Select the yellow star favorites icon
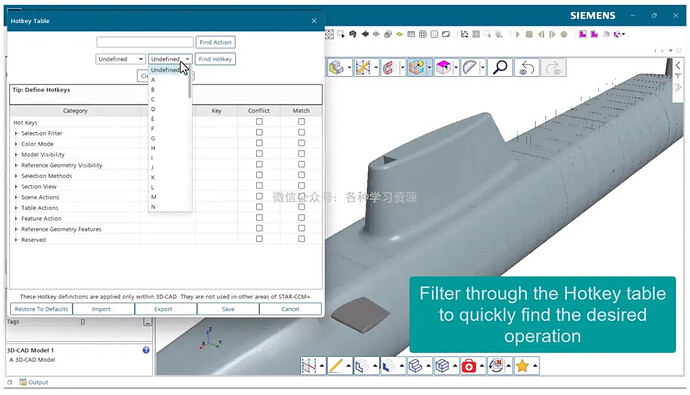The image size is (690, 395). [522, 366]
